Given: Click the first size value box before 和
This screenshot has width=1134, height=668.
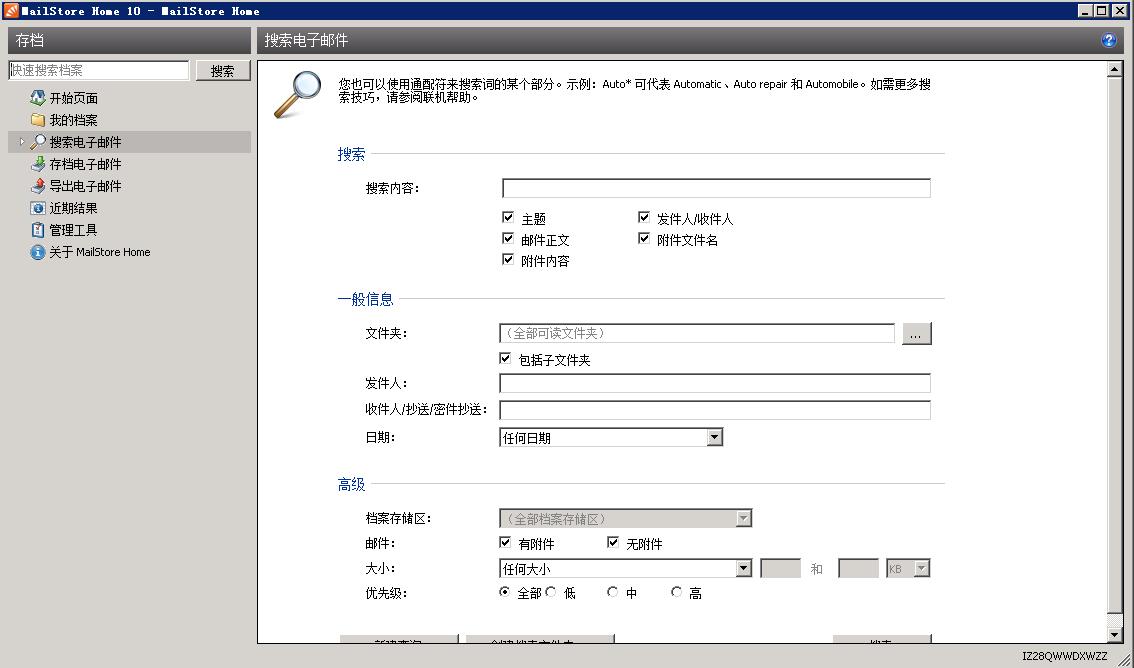Looking at the screenshot, I should click(780, 568).
